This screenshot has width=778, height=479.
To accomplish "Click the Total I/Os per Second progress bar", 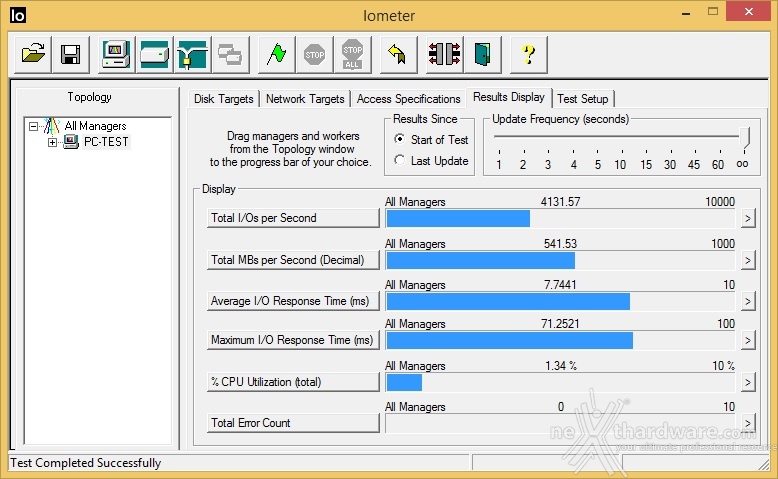I will pyautogui.click(x=560, y=218).
